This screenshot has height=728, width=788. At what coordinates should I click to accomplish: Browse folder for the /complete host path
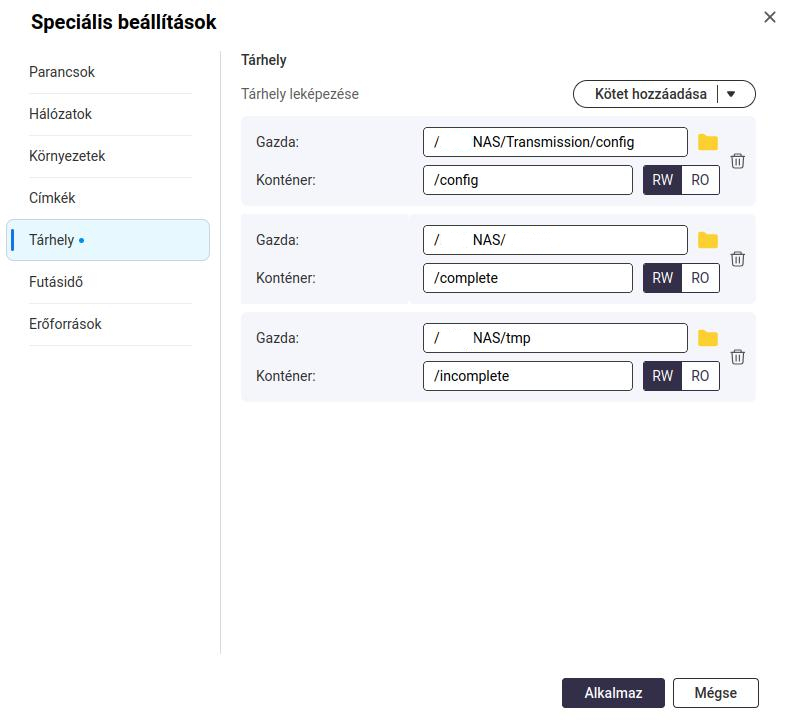pos(708,240)
